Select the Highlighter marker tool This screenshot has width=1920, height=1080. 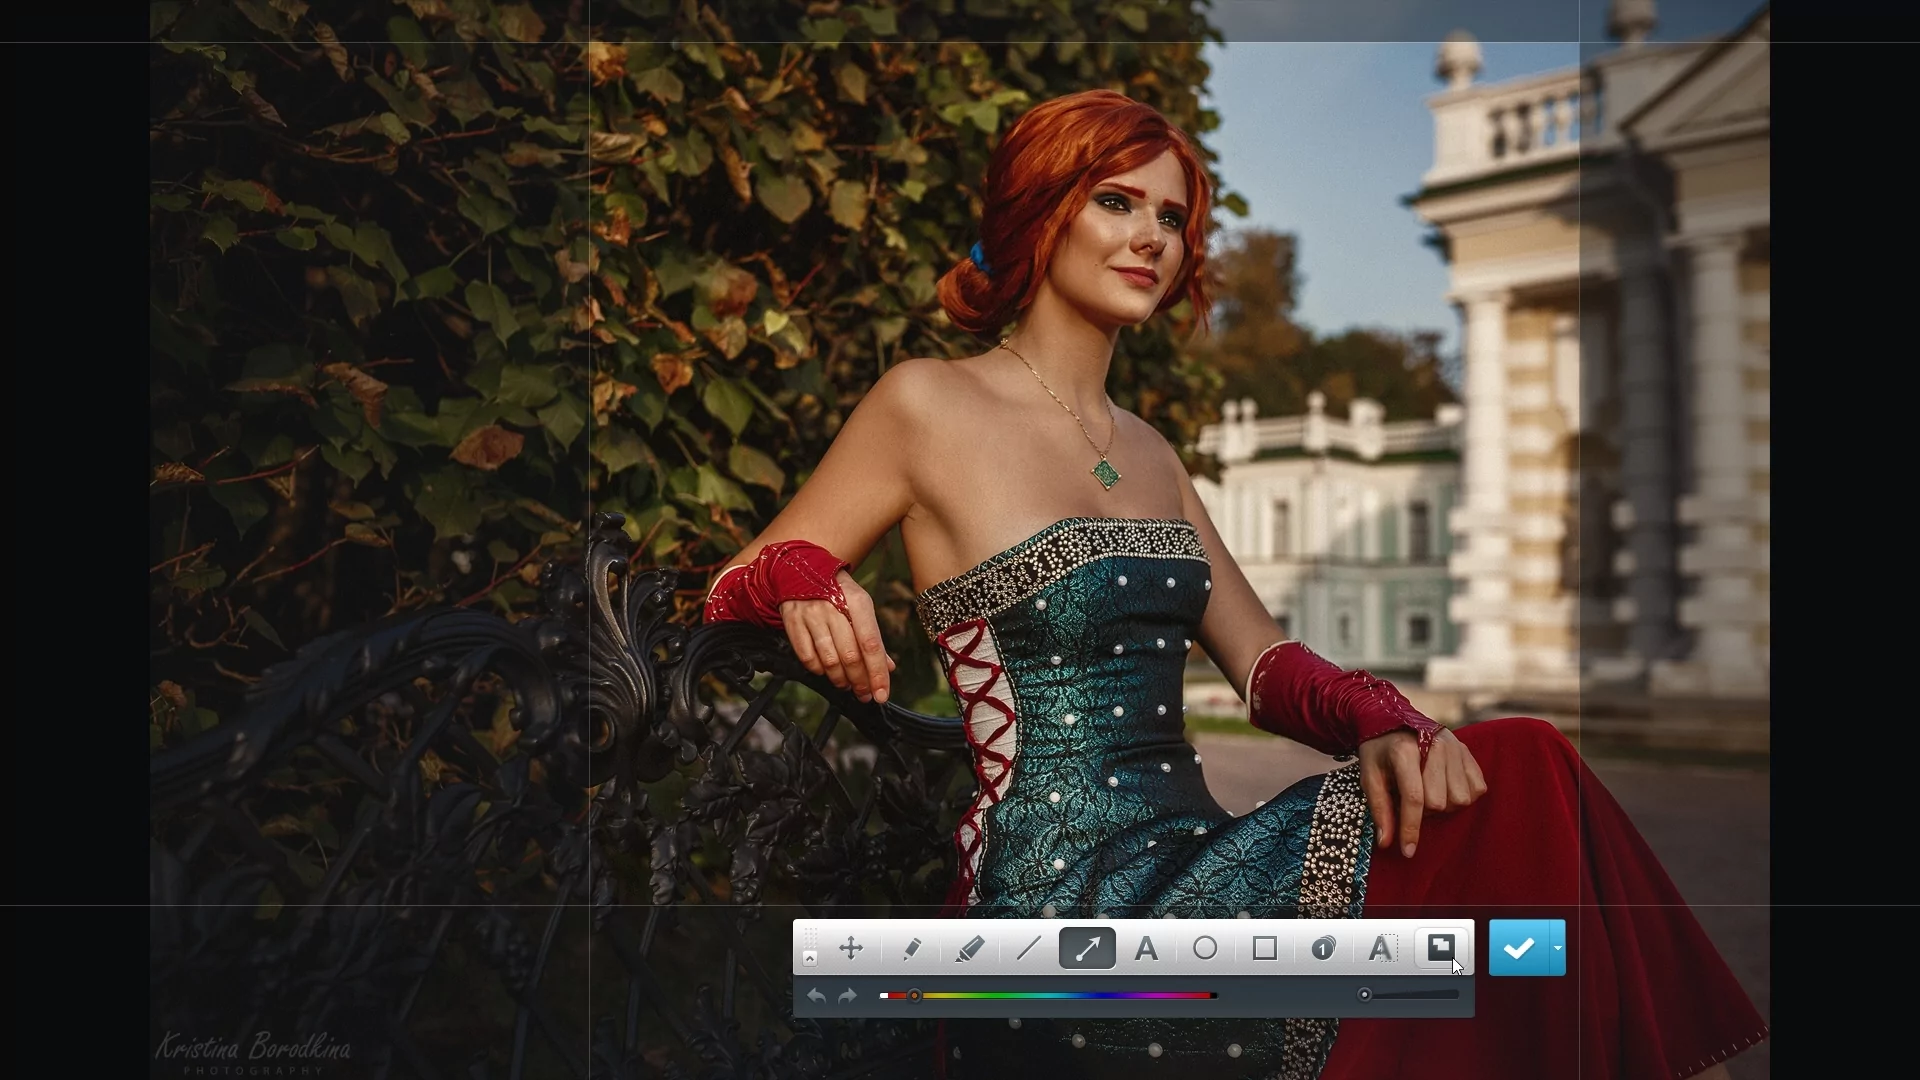coord(970,948)
